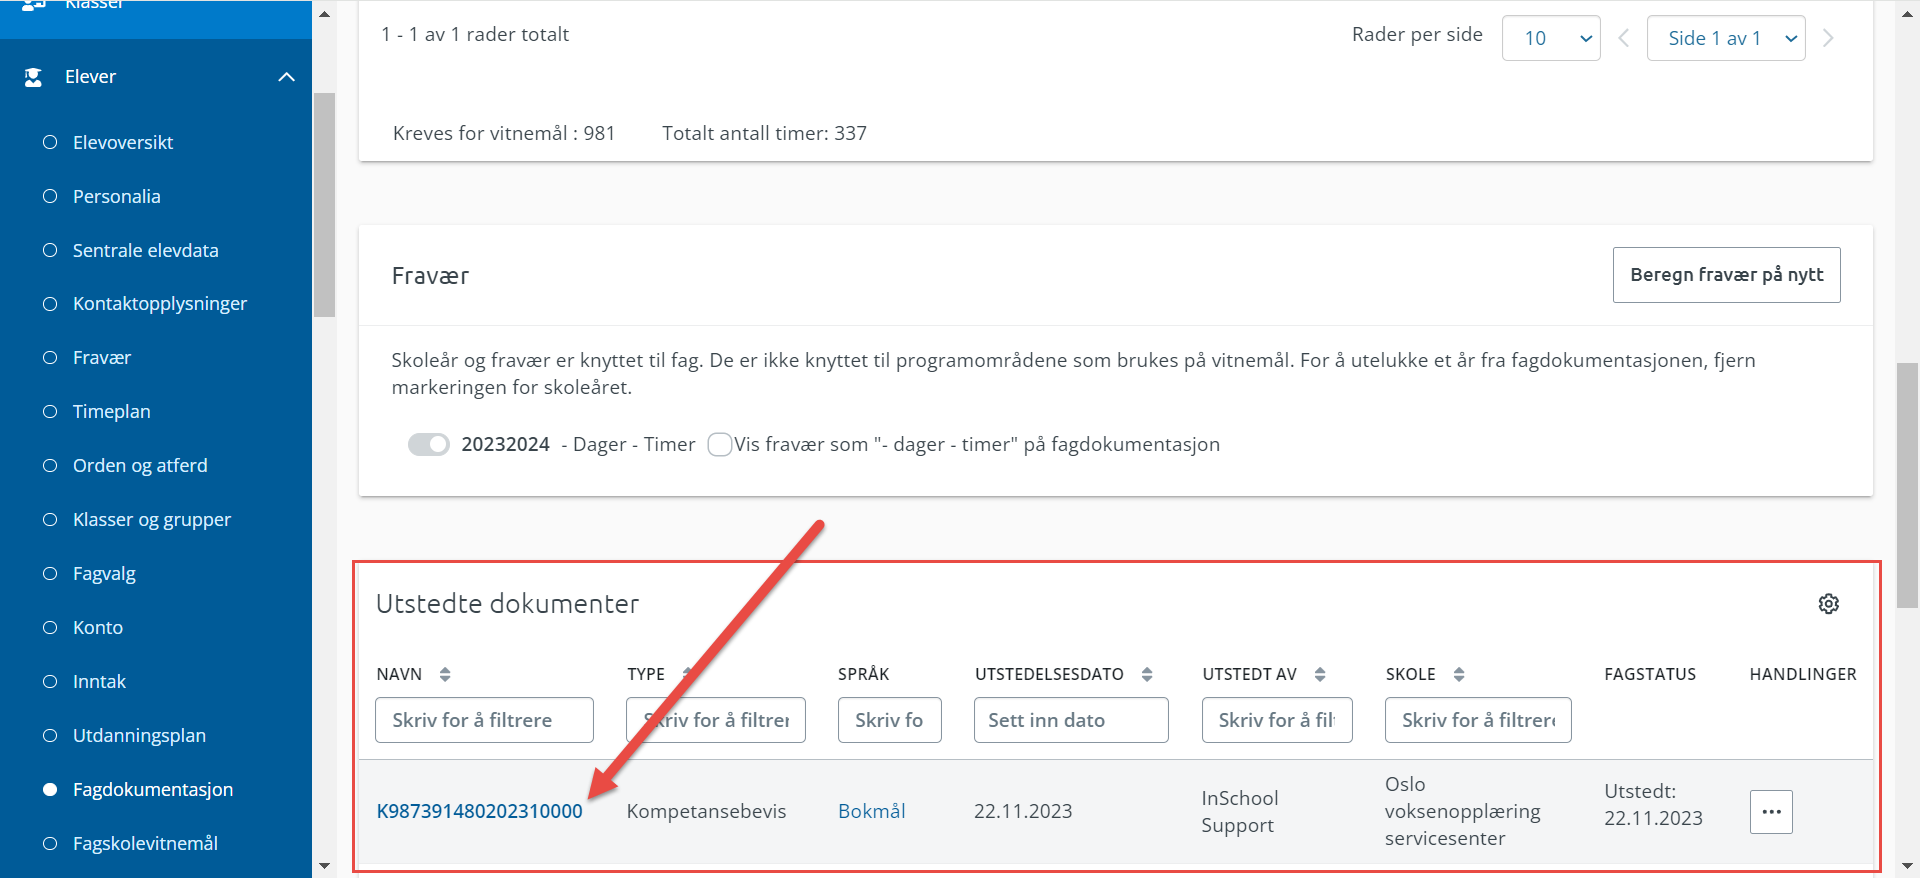Sort by UTSTEDELSESDATO column arrows

(x=1147, y=675)
